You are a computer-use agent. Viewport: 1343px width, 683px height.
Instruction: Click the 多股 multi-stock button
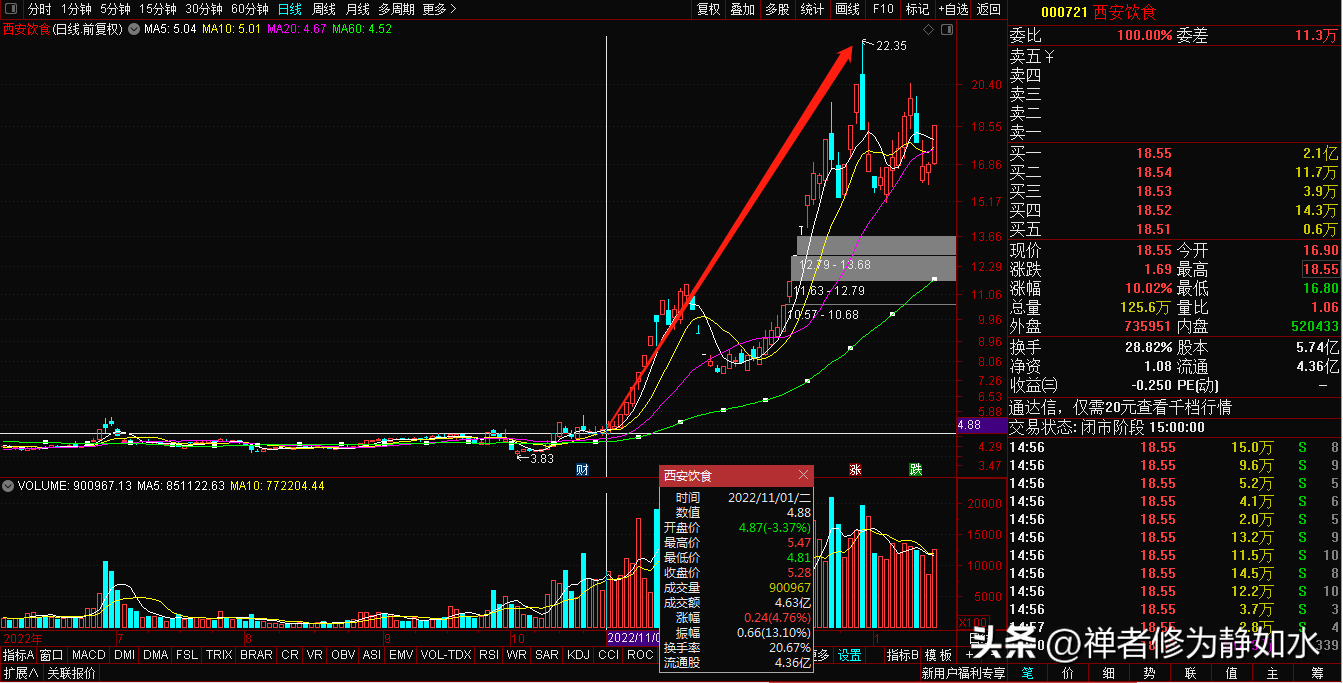click(x=777, y=9)
